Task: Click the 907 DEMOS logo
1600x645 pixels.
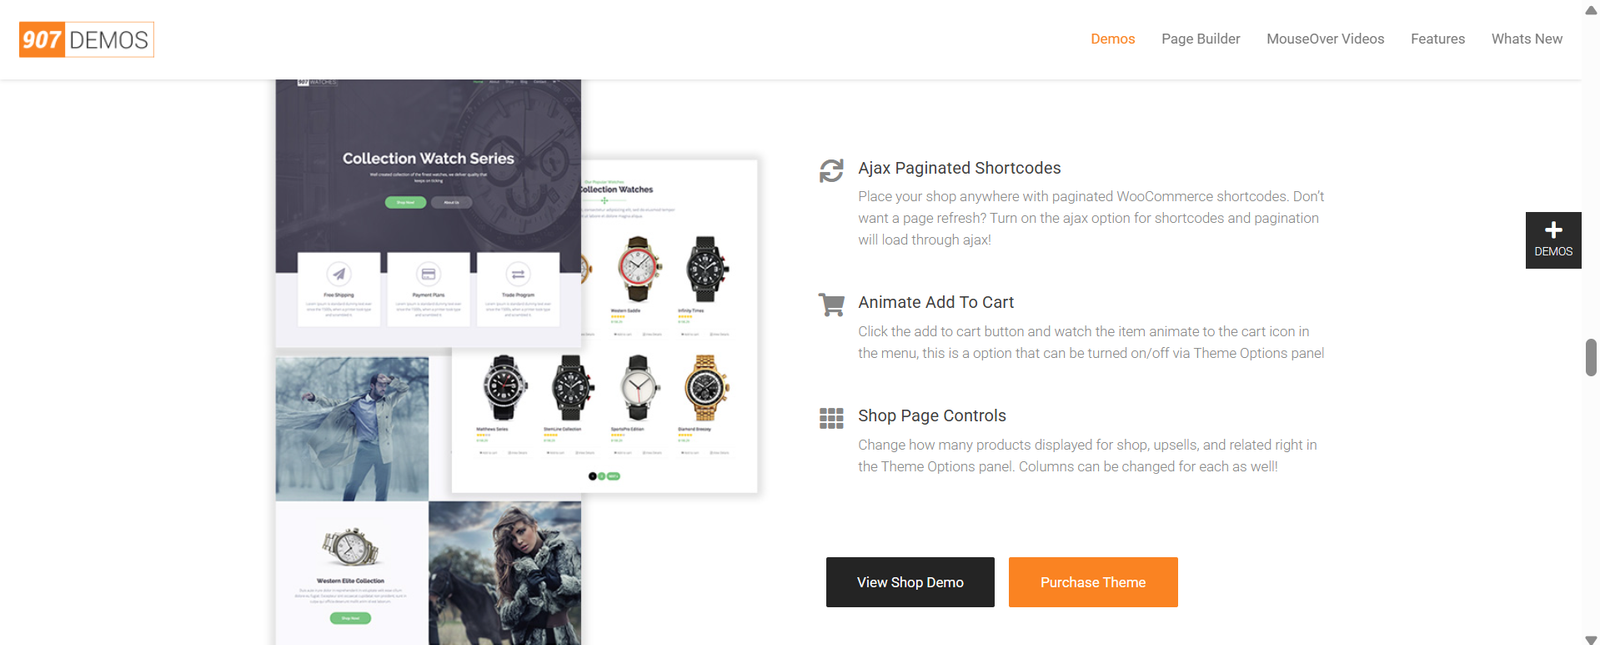Action: (86, 40)
